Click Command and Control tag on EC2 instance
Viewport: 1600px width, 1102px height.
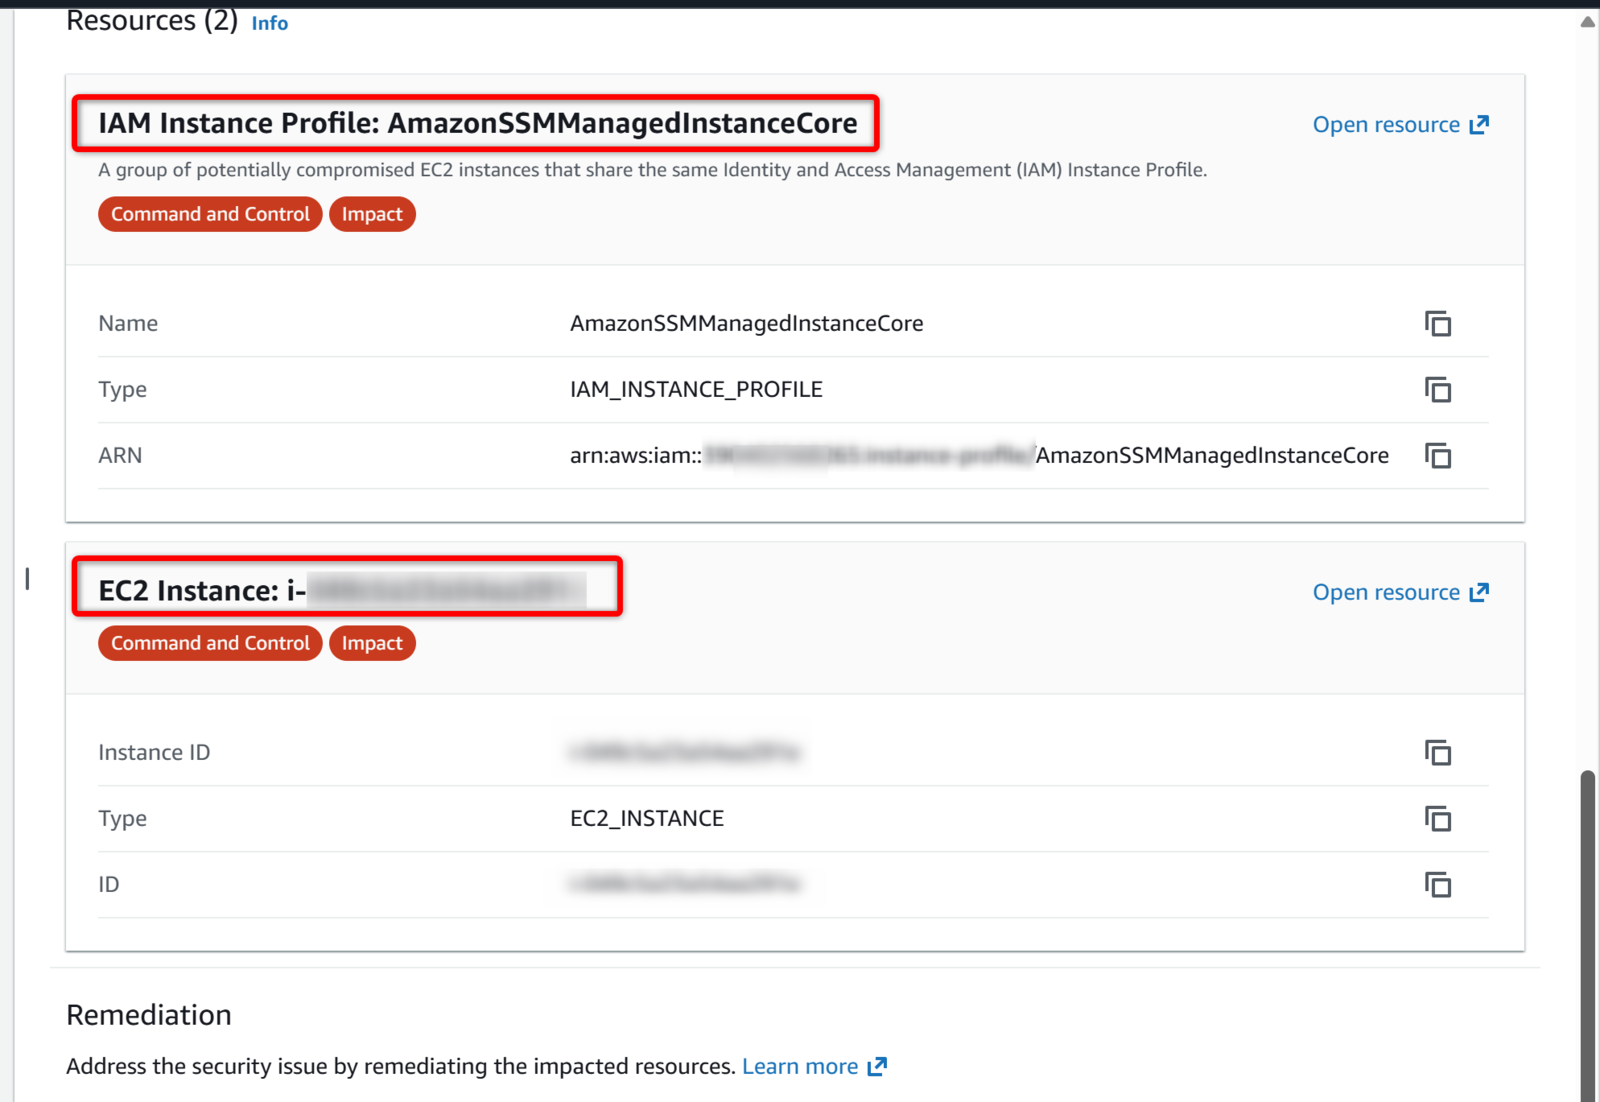pyautogui.click(x=210, y=643)
